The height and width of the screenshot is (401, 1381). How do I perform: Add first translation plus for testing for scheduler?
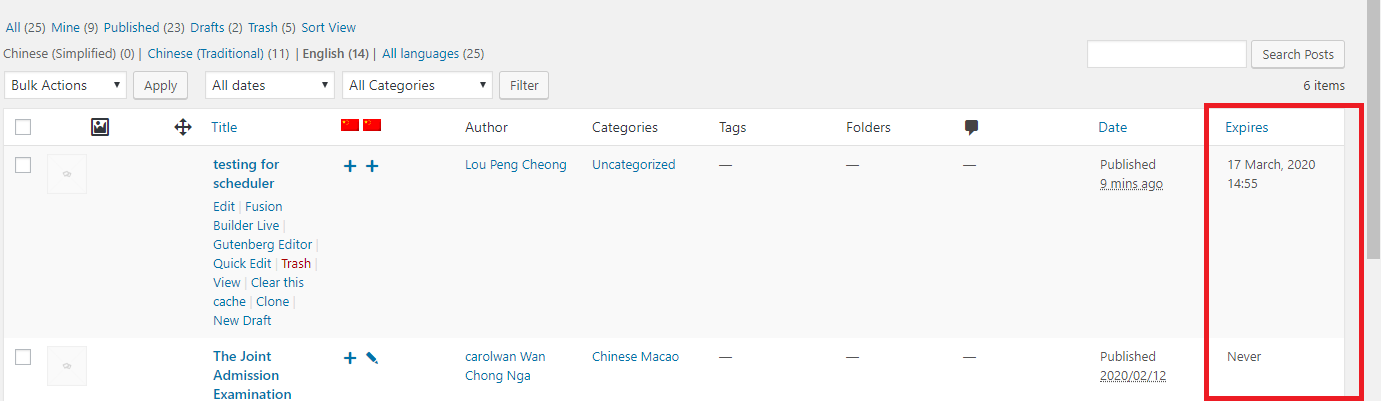click(x=350, y=166)
